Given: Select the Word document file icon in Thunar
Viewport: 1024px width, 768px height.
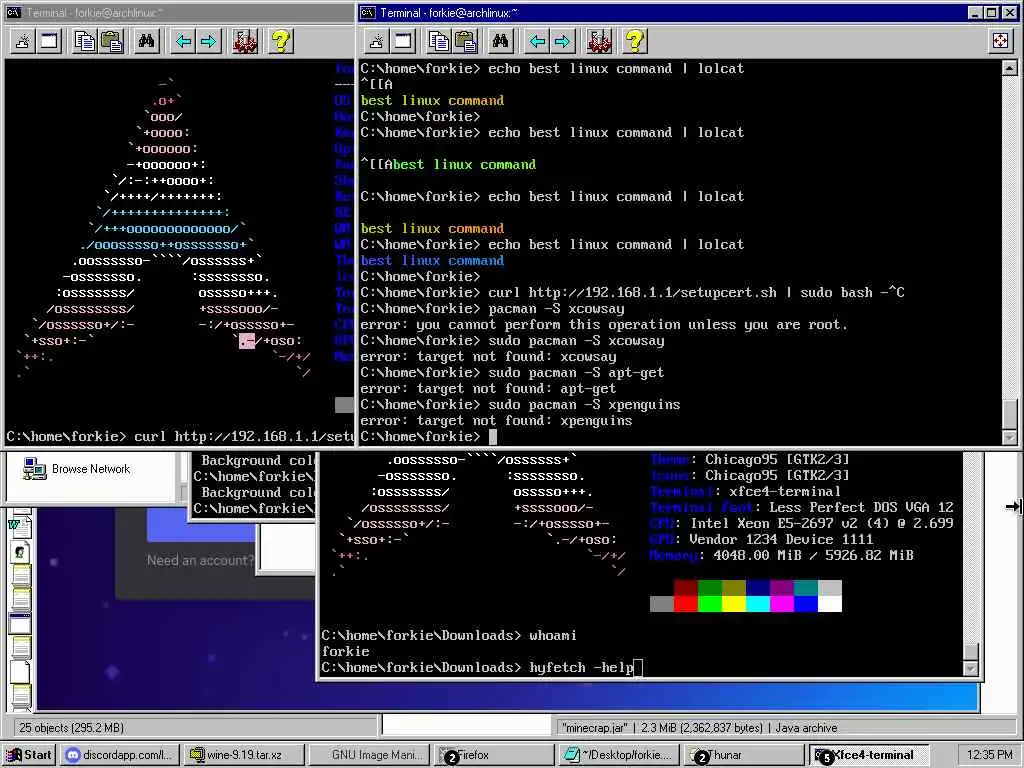Looking at the screenshot, I should click(x=18, y=525).
